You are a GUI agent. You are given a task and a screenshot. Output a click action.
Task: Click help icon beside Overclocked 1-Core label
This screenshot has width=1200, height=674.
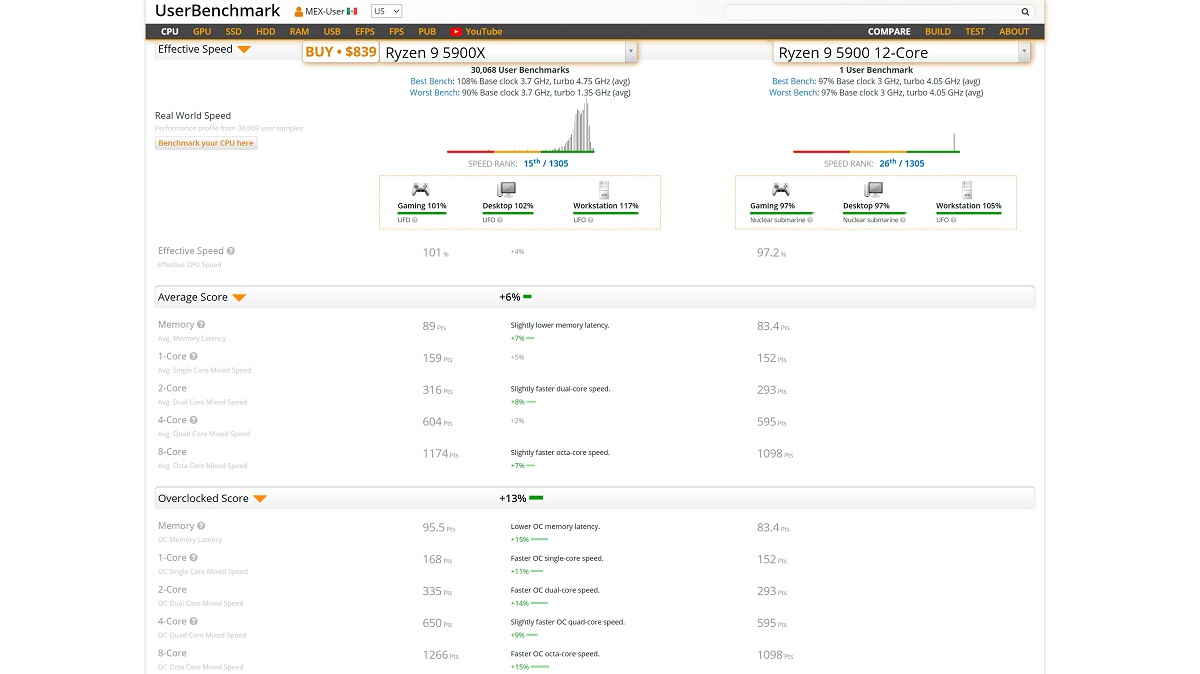[194, 558]
